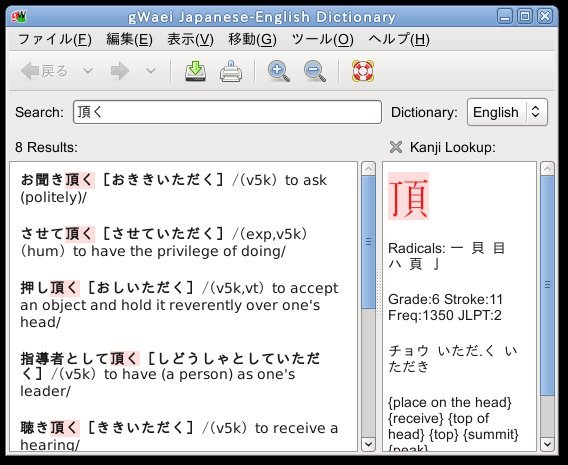Click the printer icon
This screenshot has width=568, height=465.
(x=231, y=71)
